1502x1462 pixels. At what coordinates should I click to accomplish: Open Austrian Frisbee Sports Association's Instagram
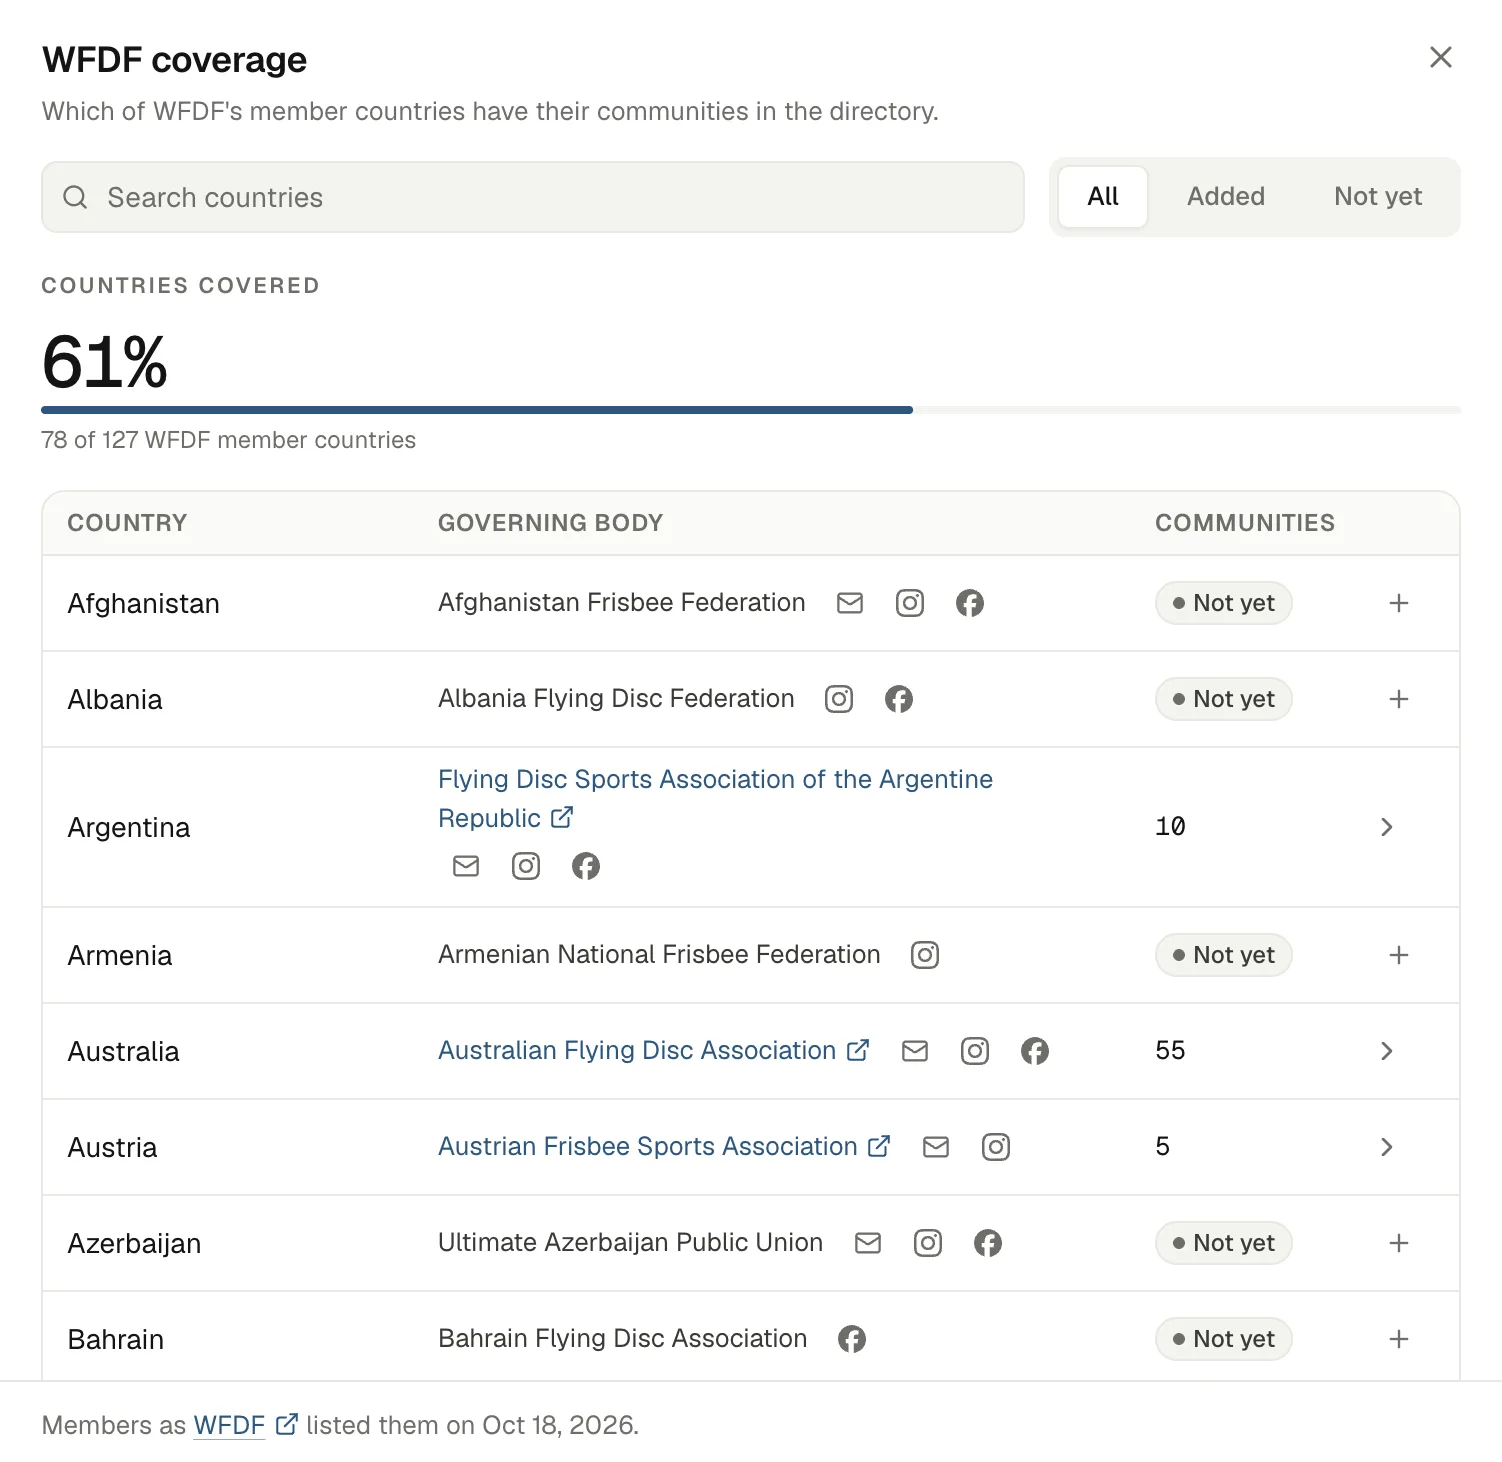tap(996, 1147)
